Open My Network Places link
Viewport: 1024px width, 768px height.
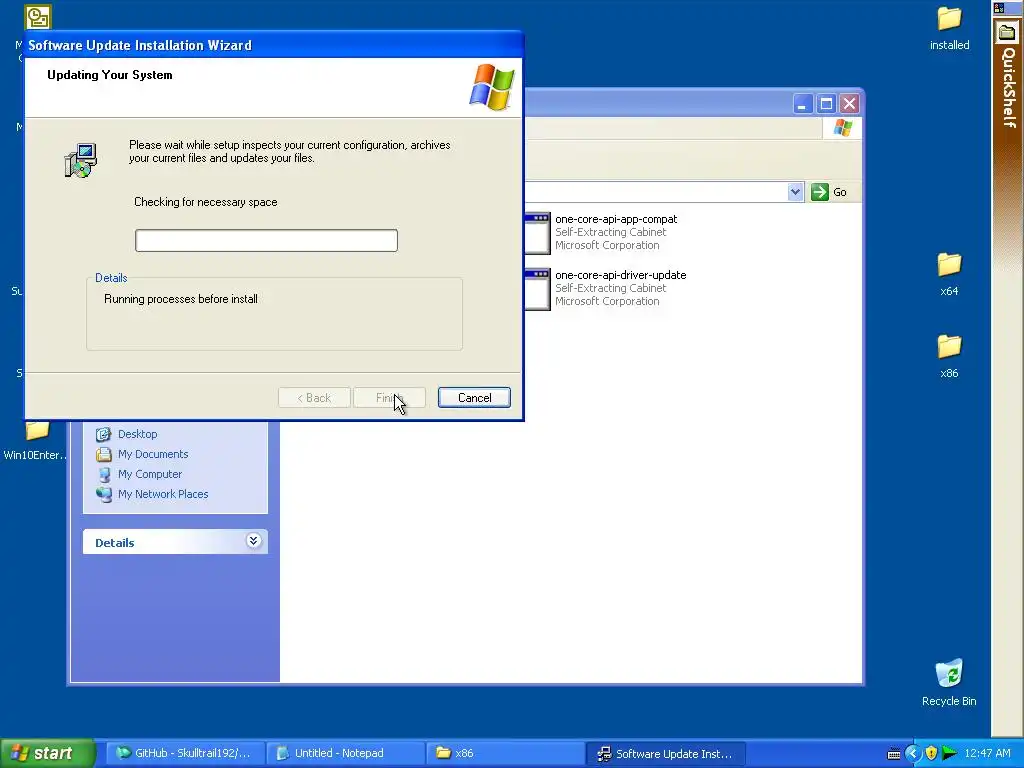(x=163, y=494)
